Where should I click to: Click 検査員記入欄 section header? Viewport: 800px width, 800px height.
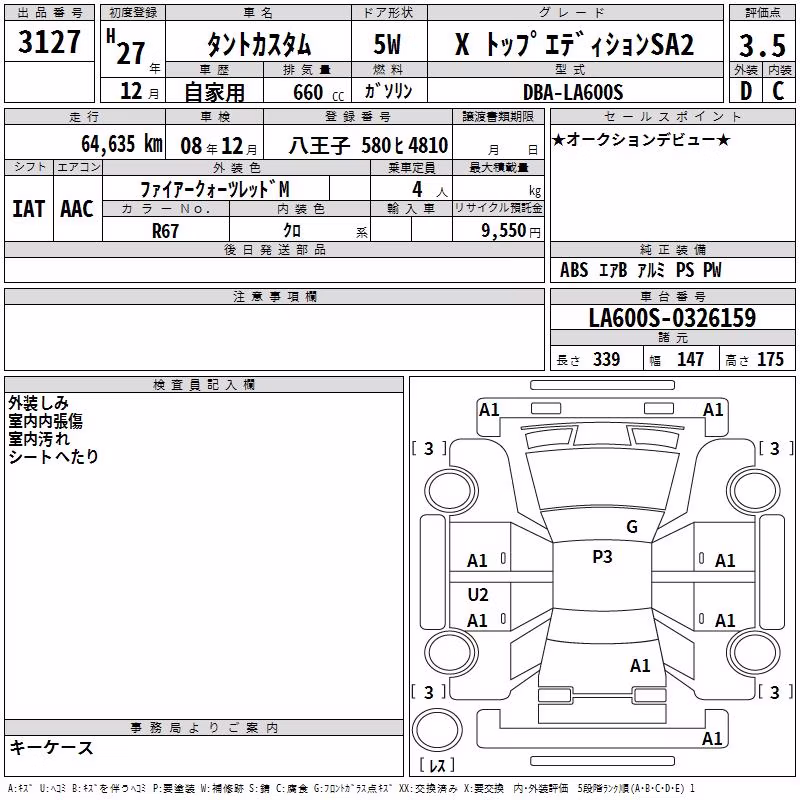(204, 385)
